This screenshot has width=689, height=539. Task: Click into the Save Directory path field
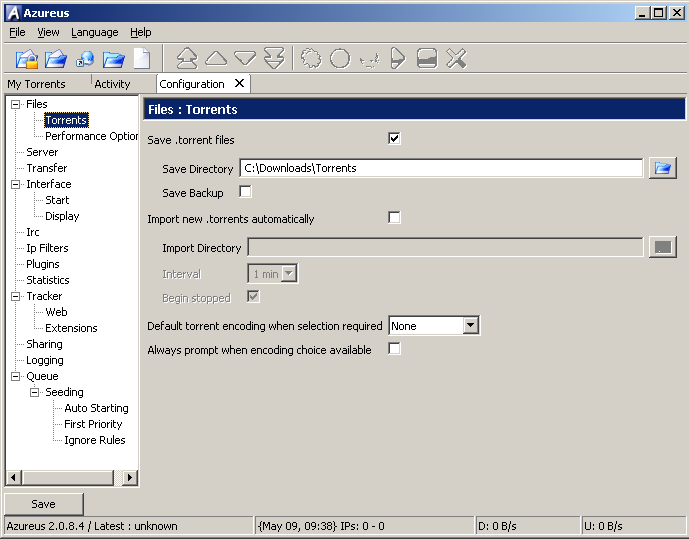[440, 168]
